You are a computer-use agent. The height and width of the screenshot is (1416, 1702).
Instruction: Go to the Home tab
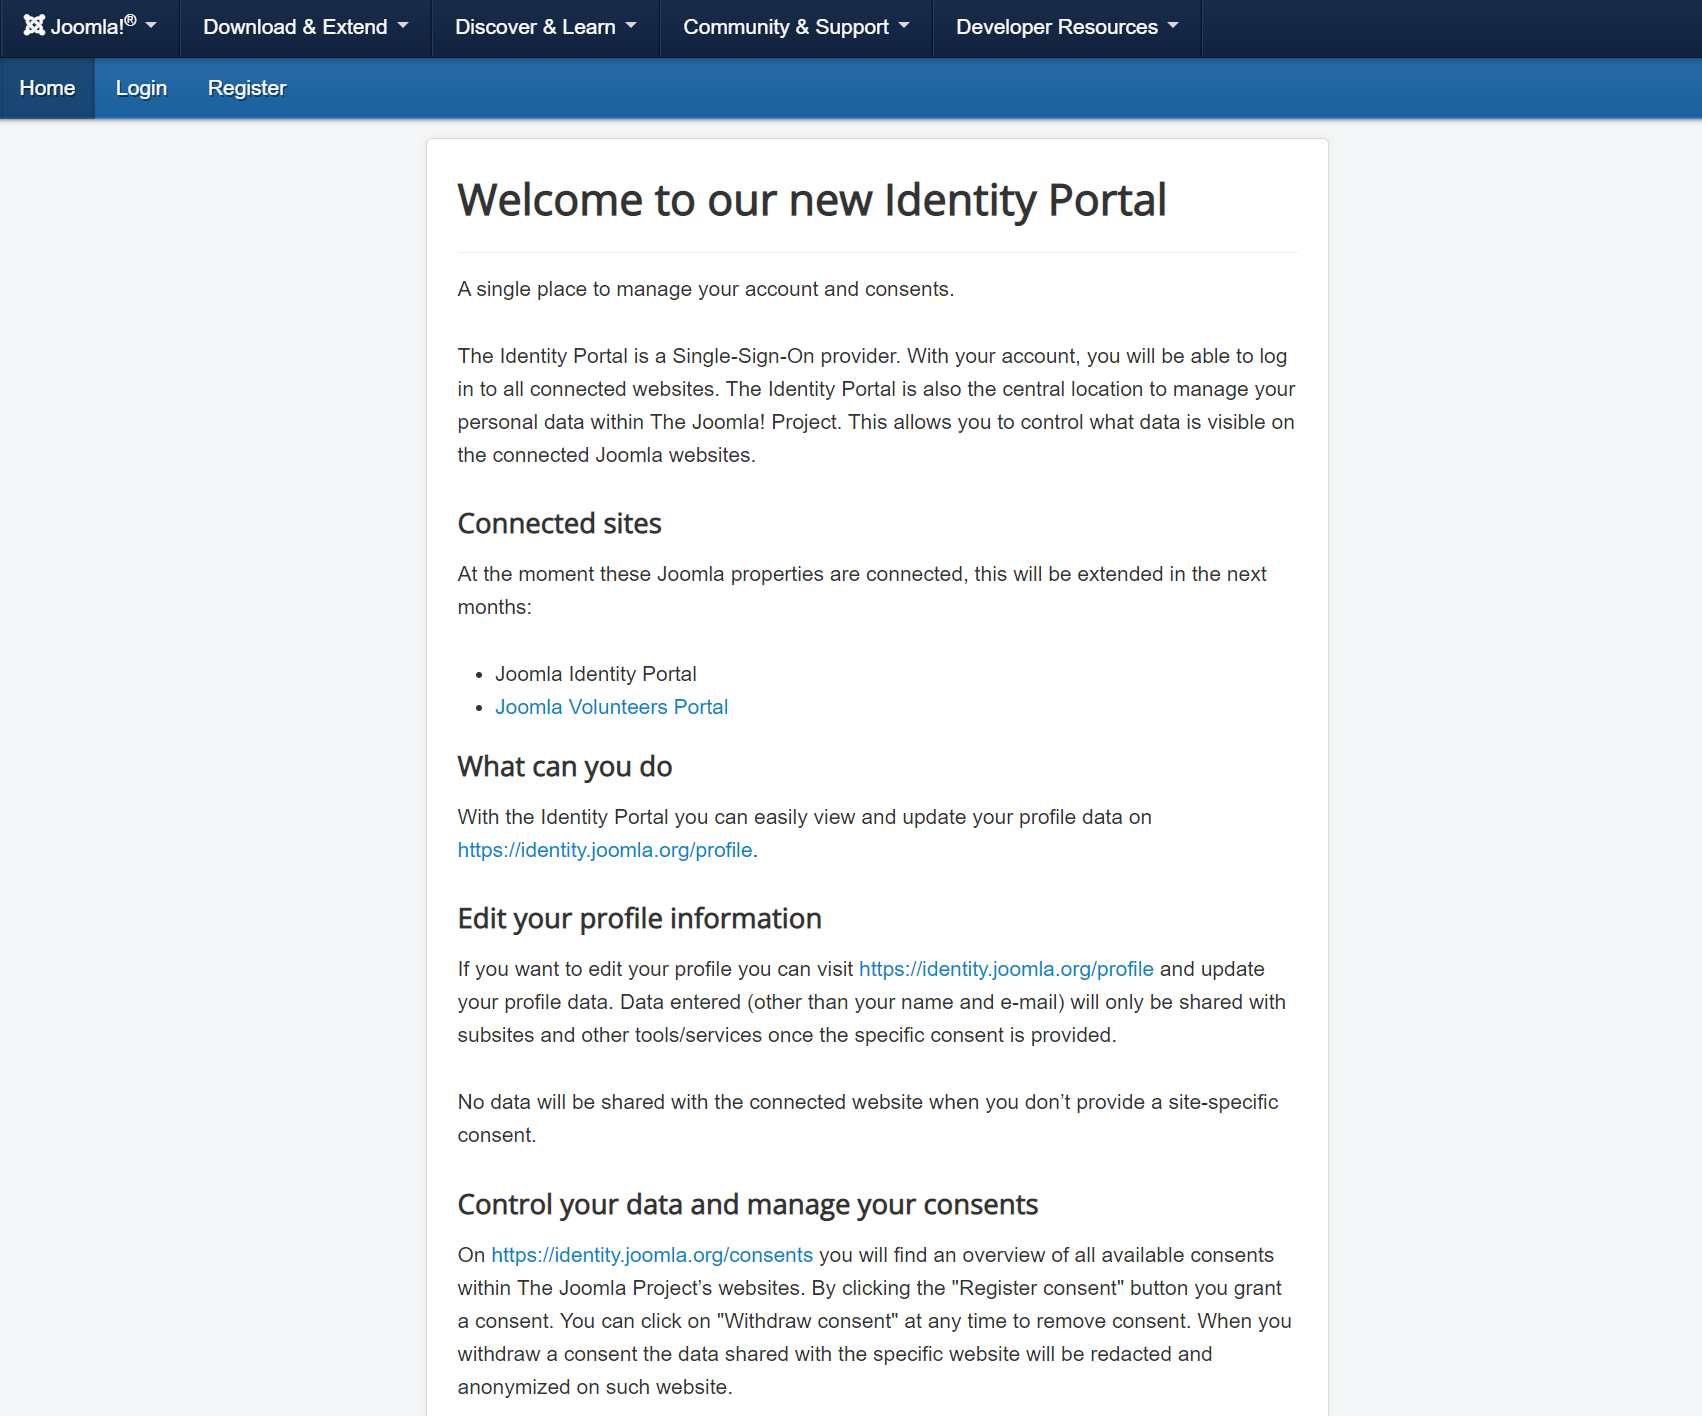pos(47,88)
